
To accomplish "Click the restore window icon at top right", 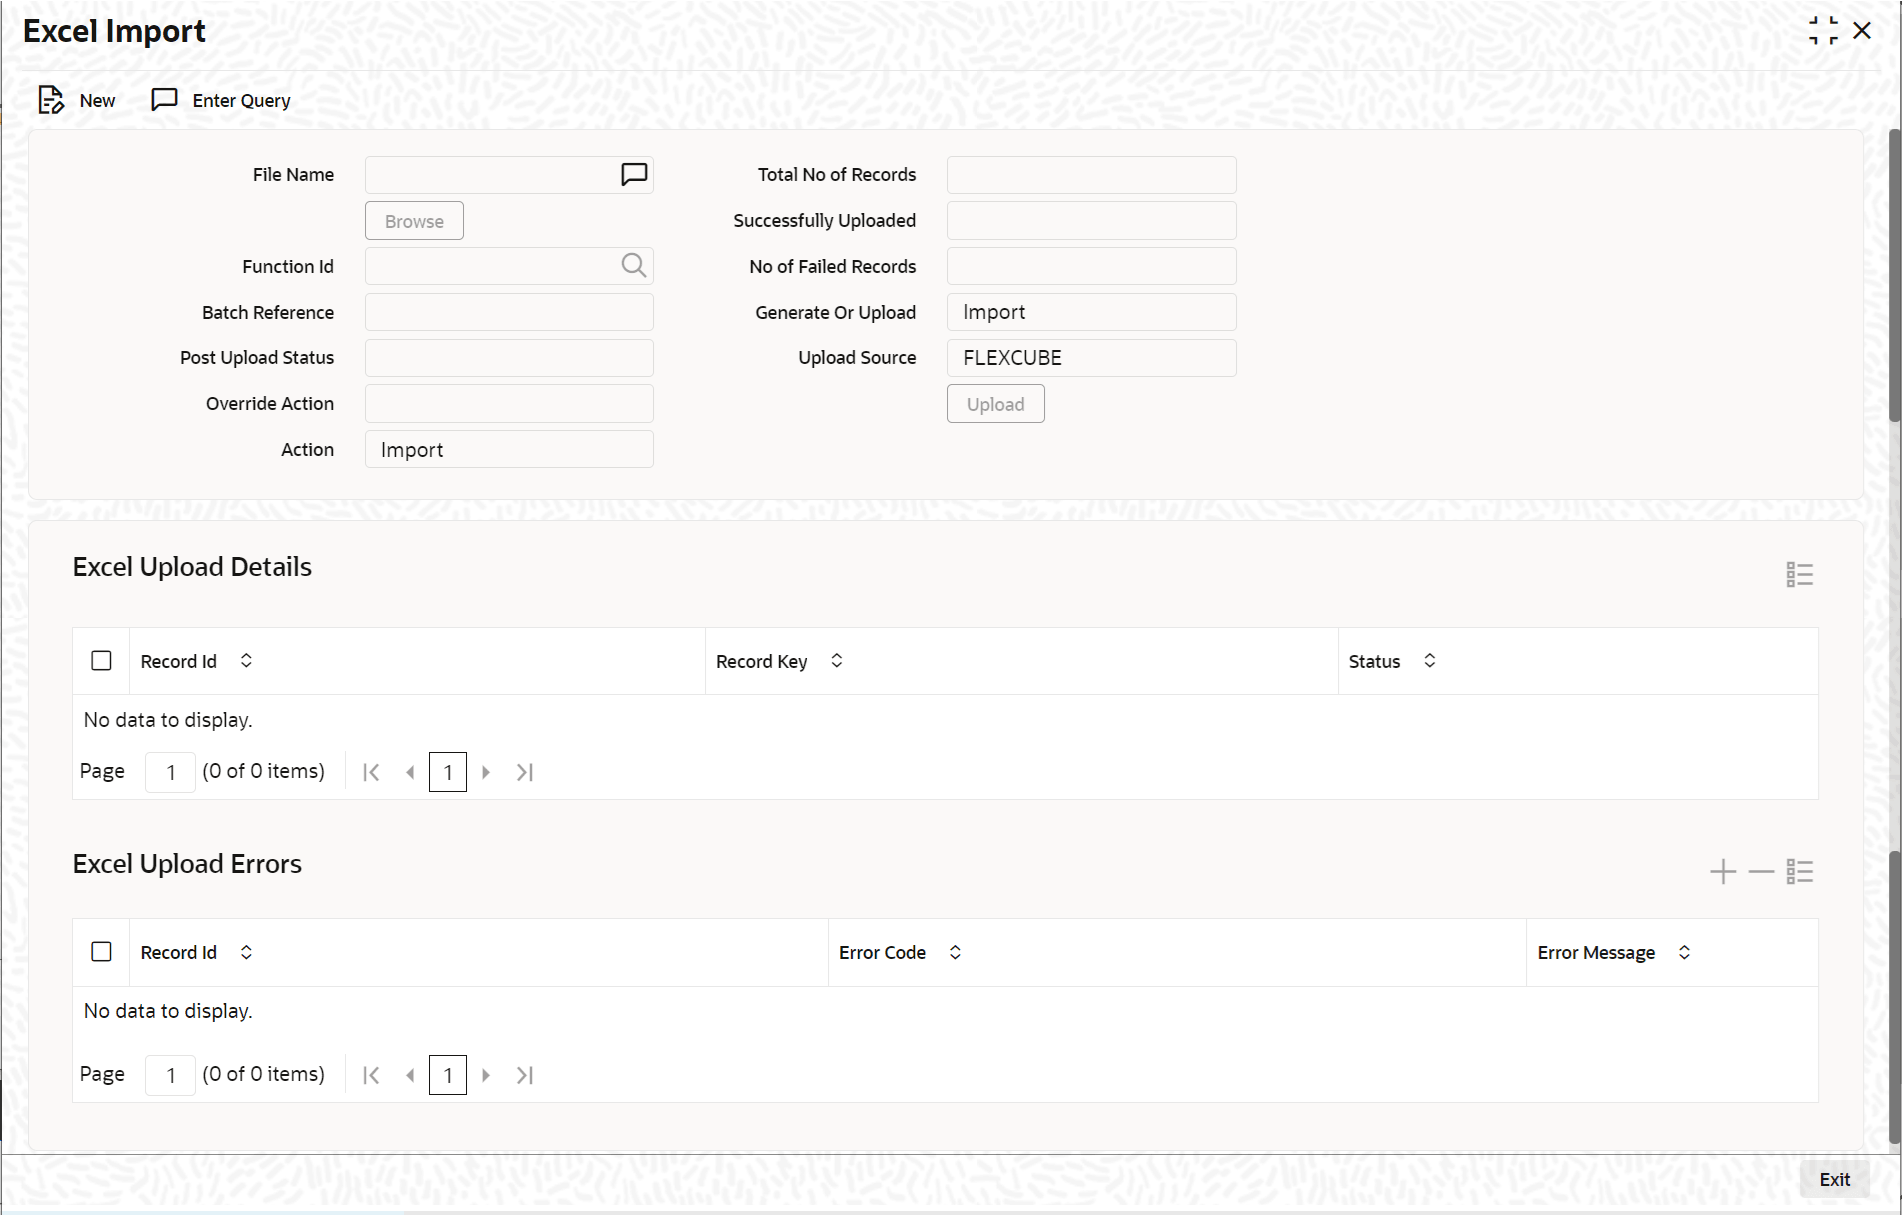I will pos(1822,30).
